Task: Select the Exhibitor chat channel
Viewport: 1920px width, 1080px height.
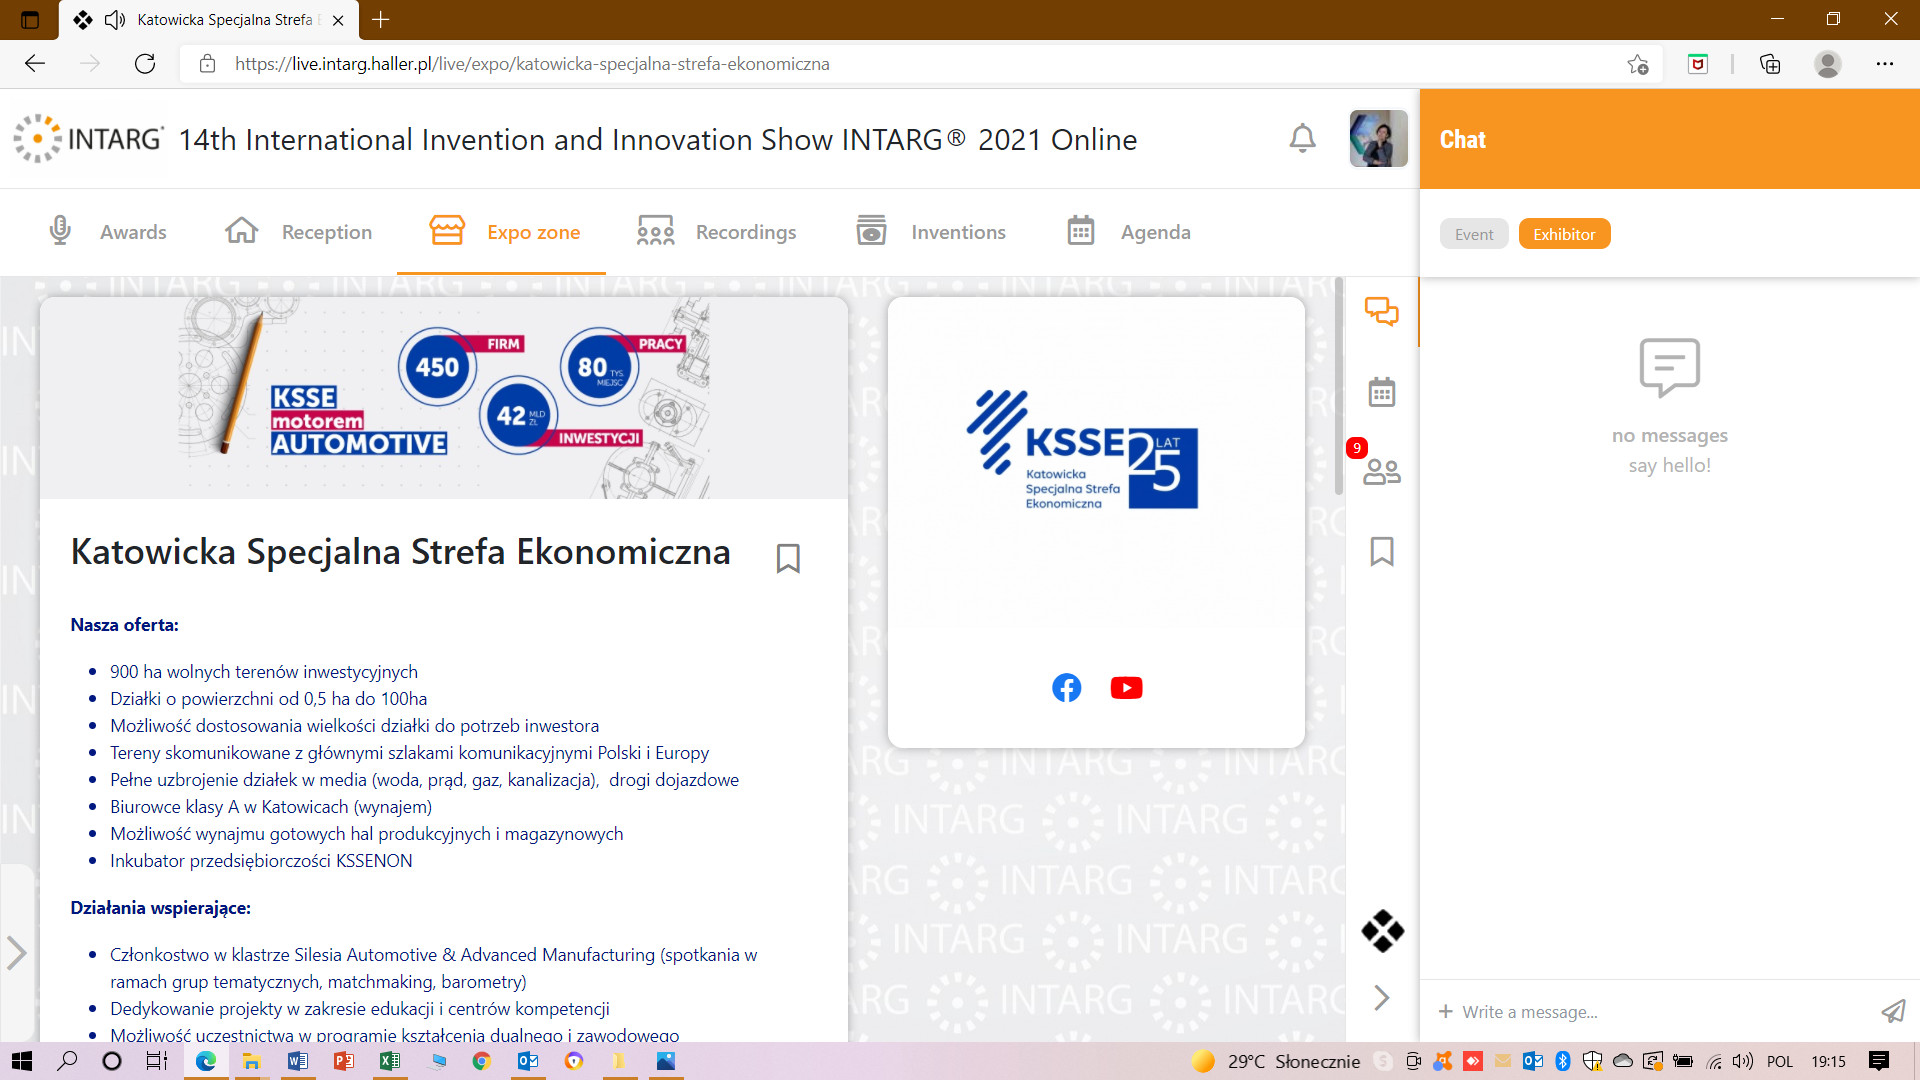Action: coord(1564,234)
